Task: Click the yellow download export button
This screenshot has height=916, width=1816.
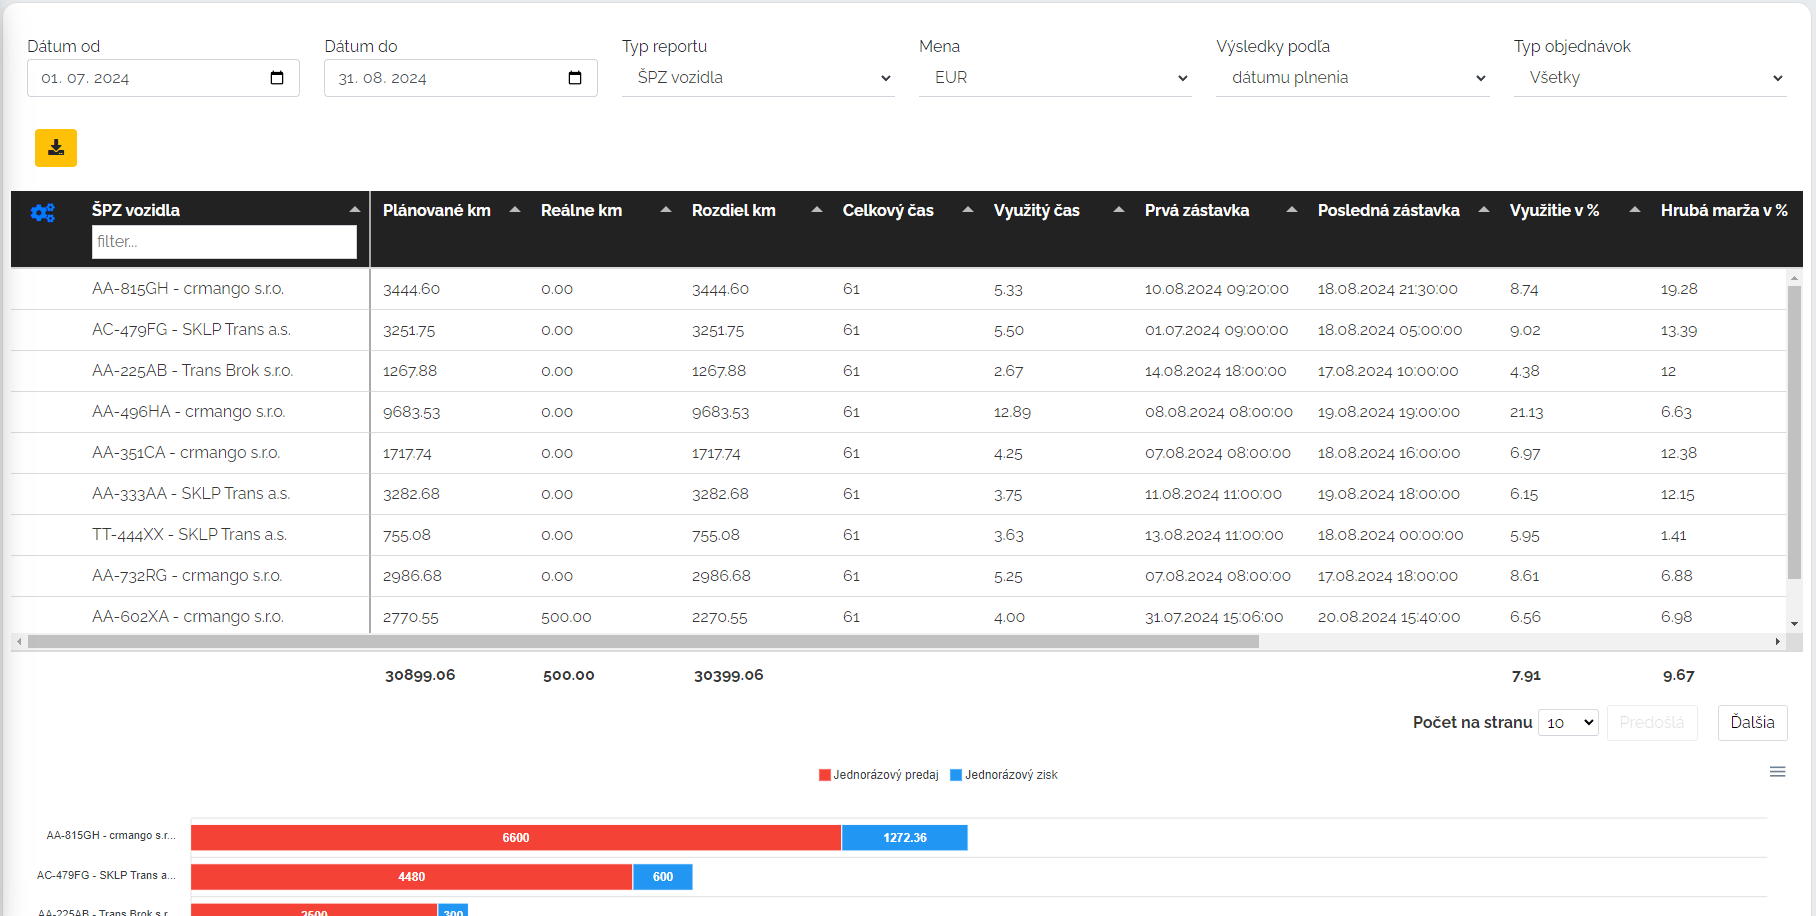Action: (56, 148)
